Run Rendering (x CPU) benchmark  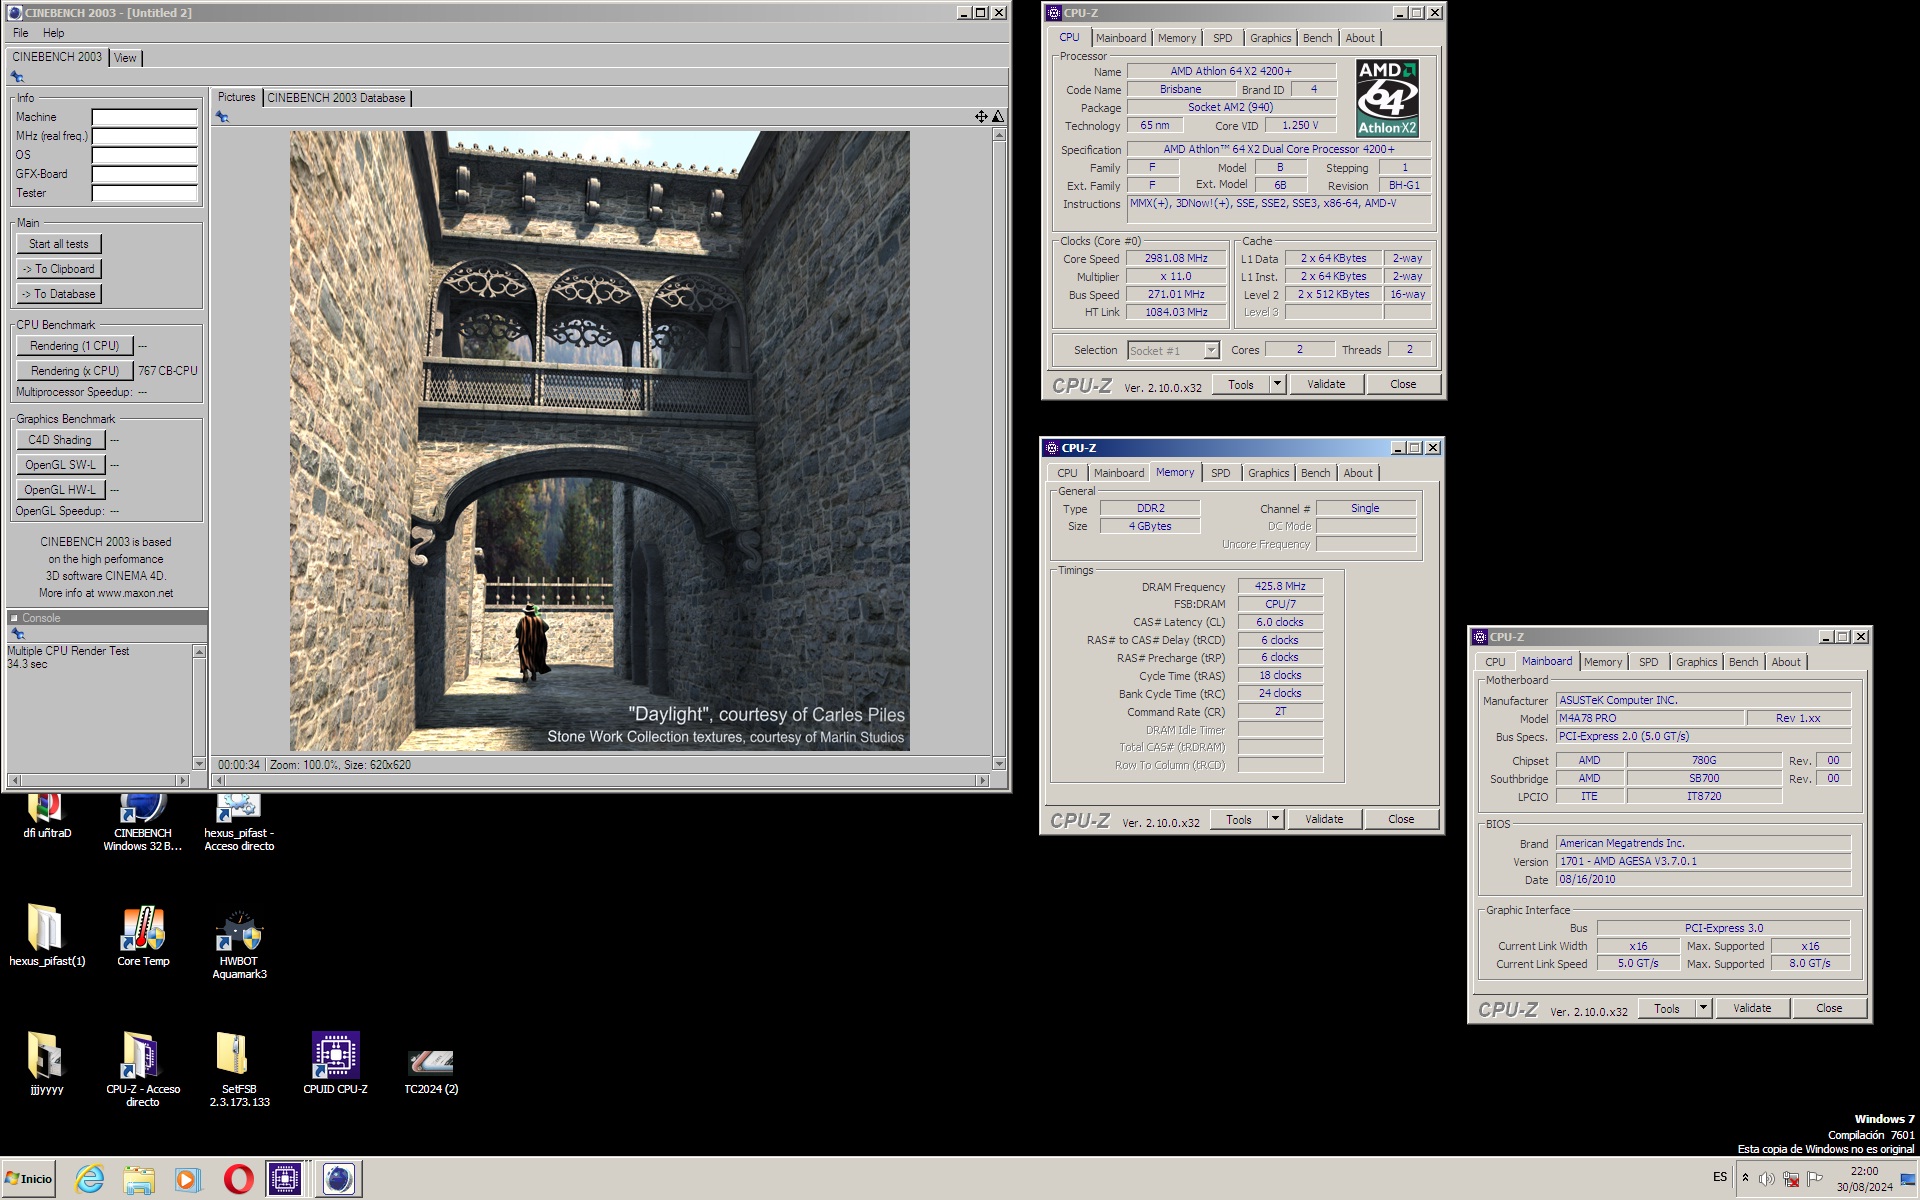click(74, 371)
